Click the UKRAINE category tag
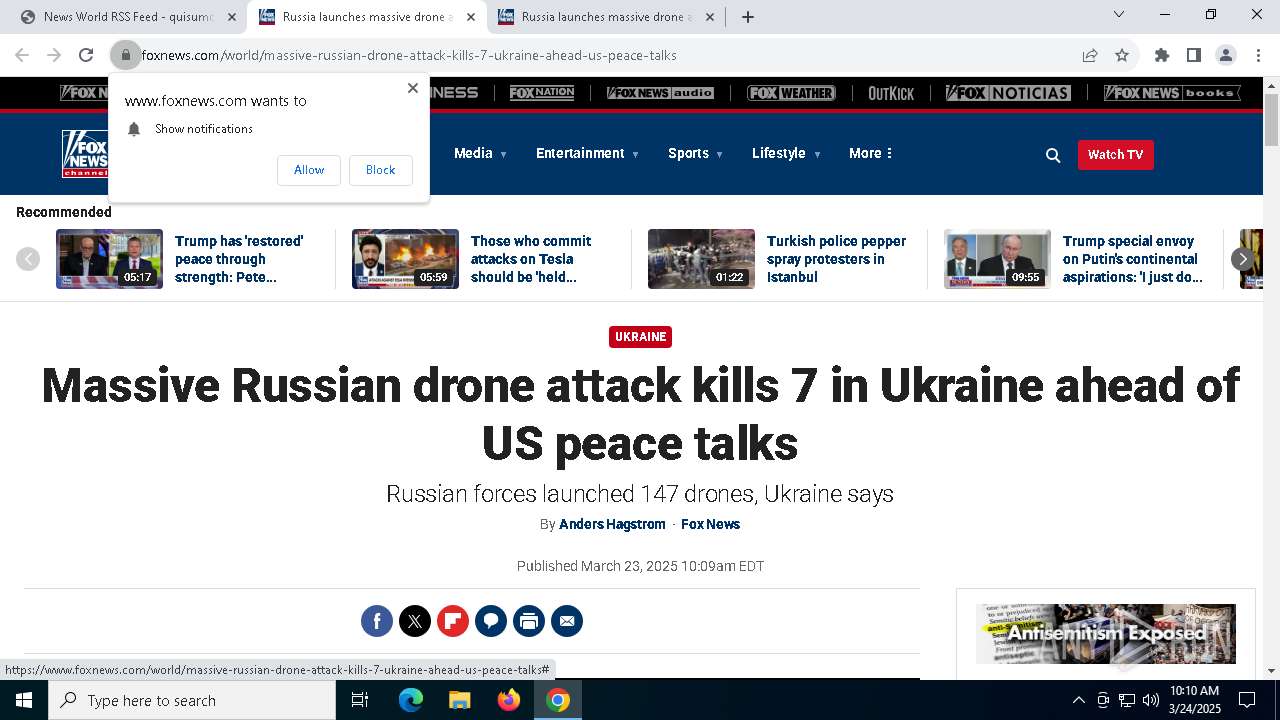The image size is (1280, 720). [x=640, y=337]
